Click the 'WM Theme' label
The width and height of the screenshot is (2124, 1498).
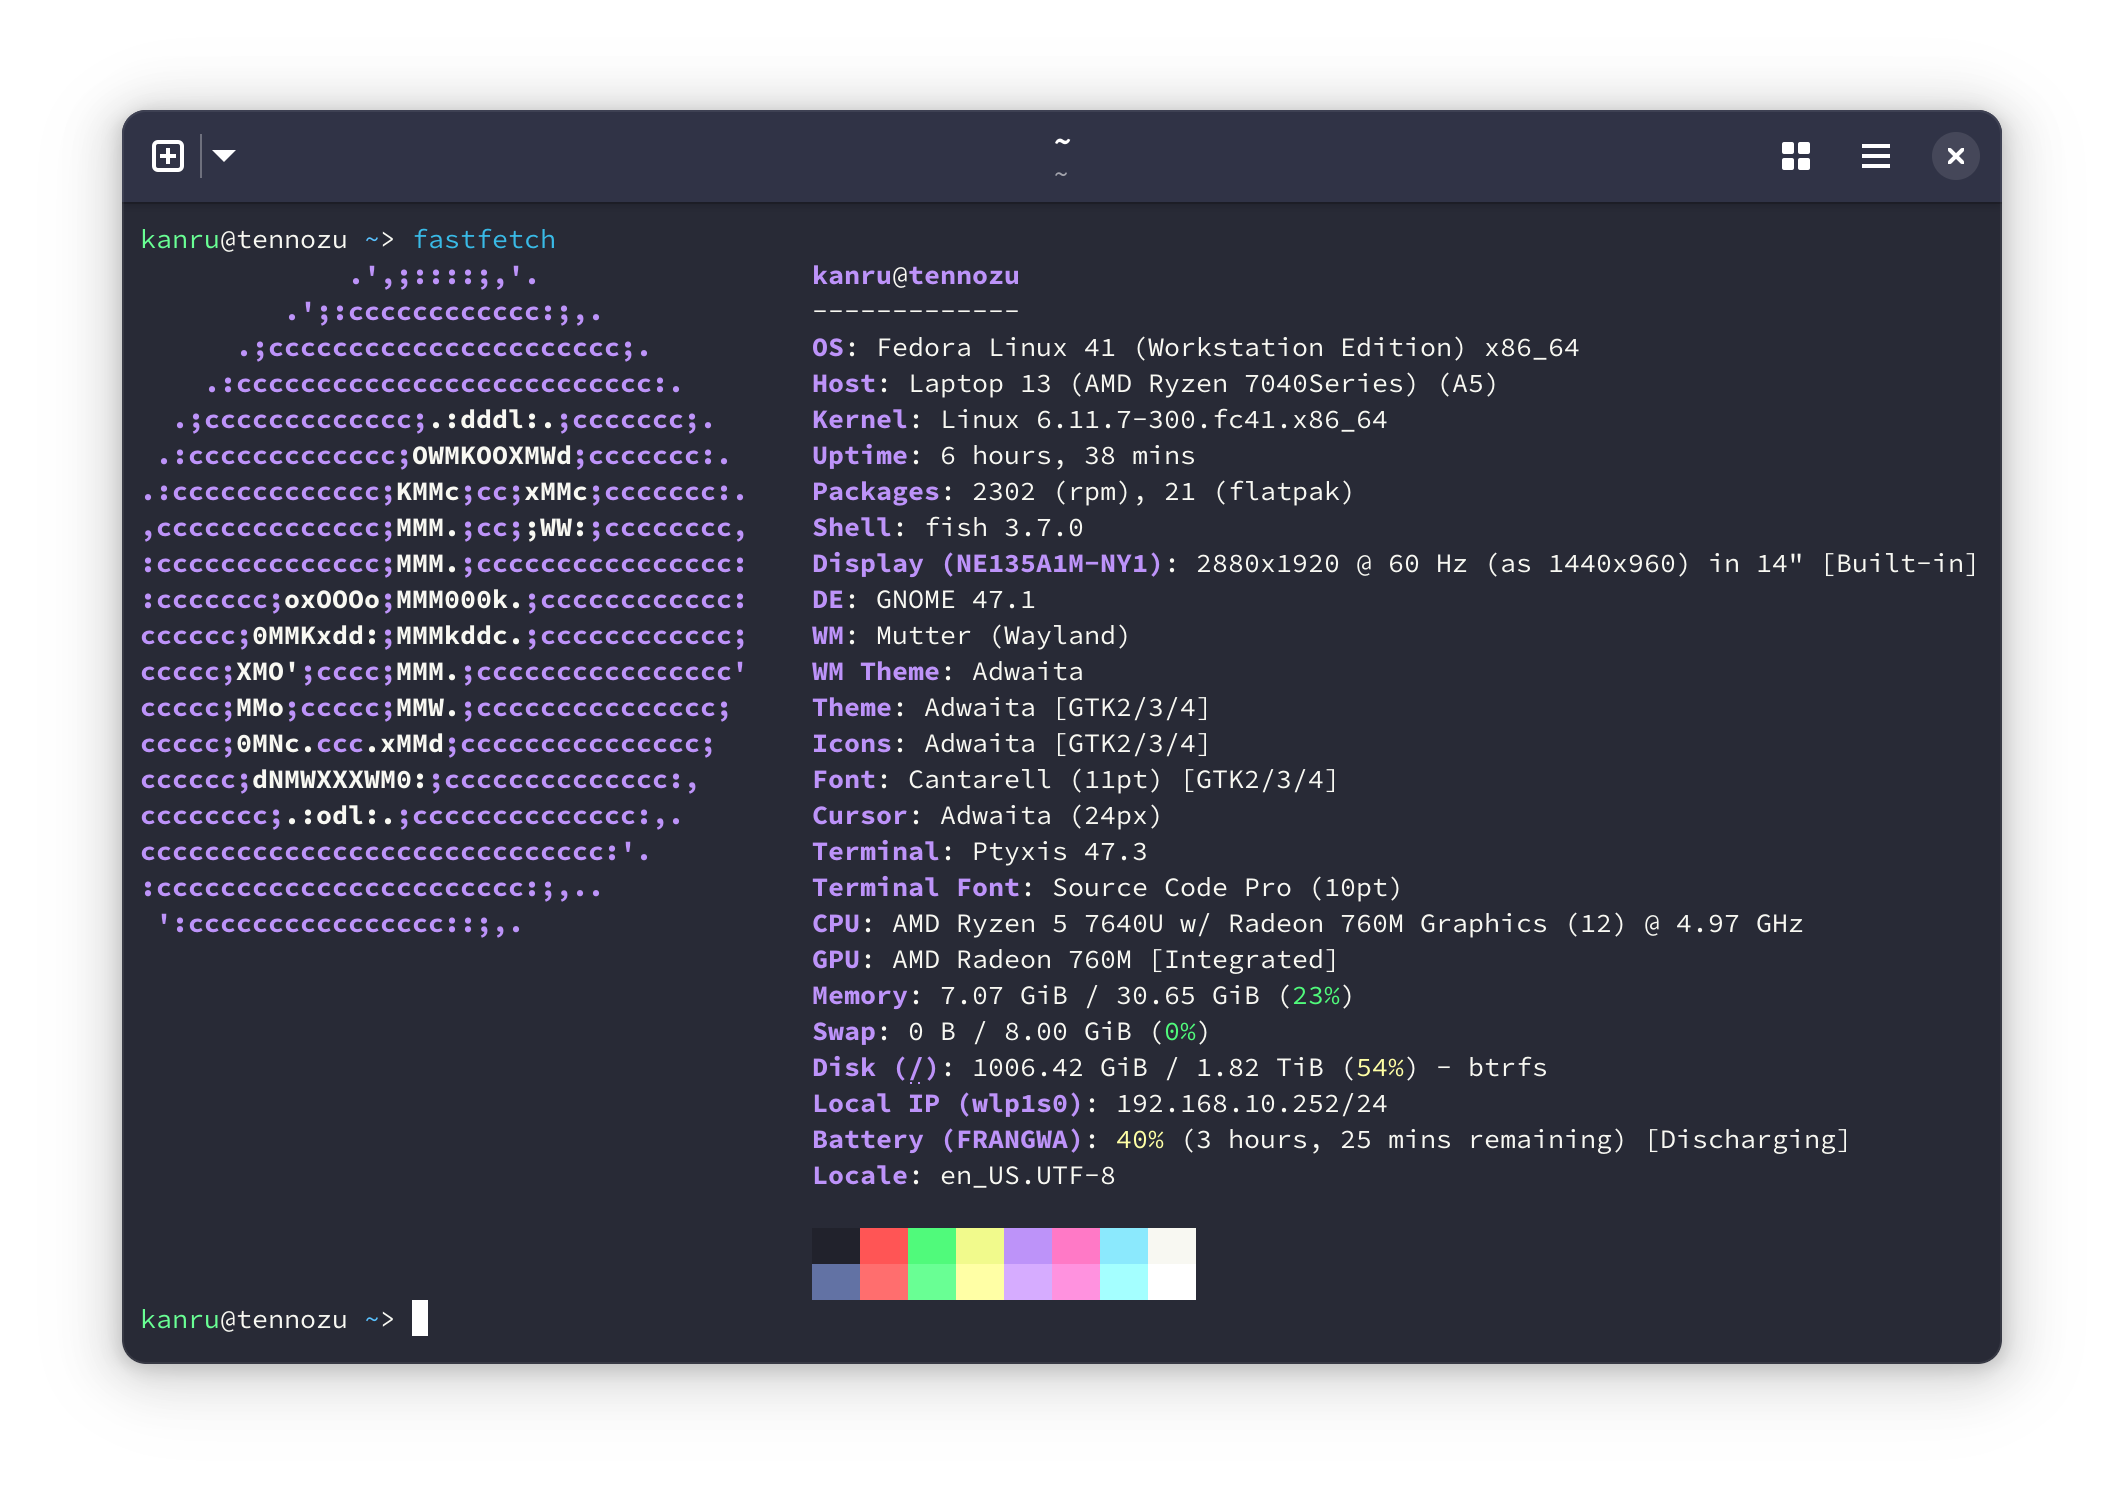click(x=876, y=672)
